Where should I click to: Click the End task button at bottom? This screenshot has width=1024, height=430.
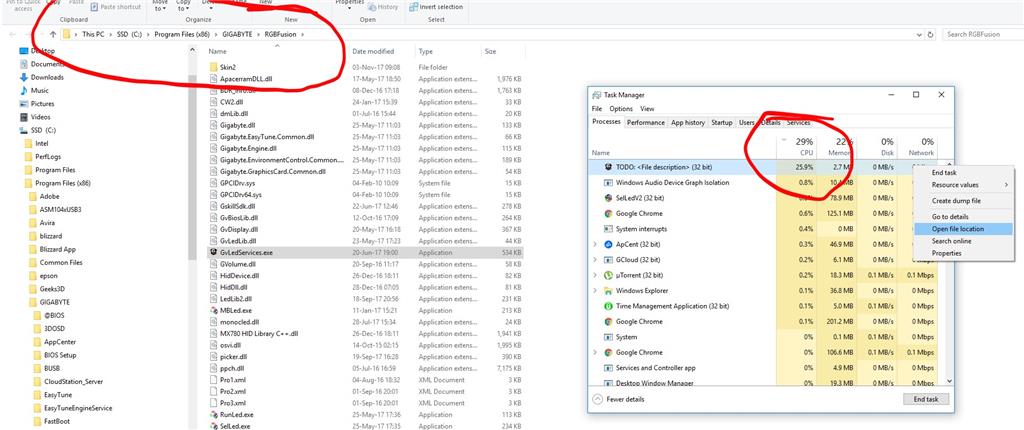(925, 399)
